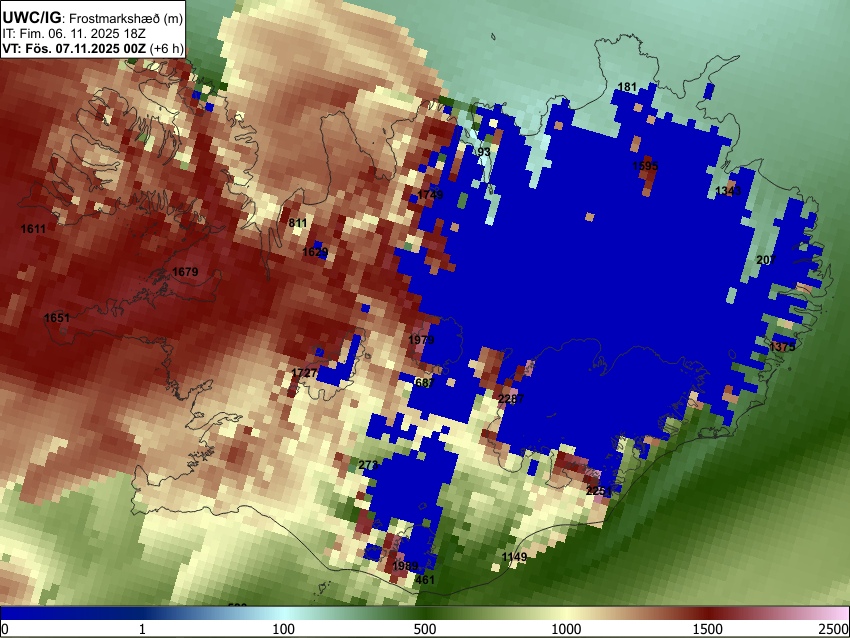The width and height of the screenshot is (850, 638).
Task: Click the color scale legend bar
Action: coord(425,613)
